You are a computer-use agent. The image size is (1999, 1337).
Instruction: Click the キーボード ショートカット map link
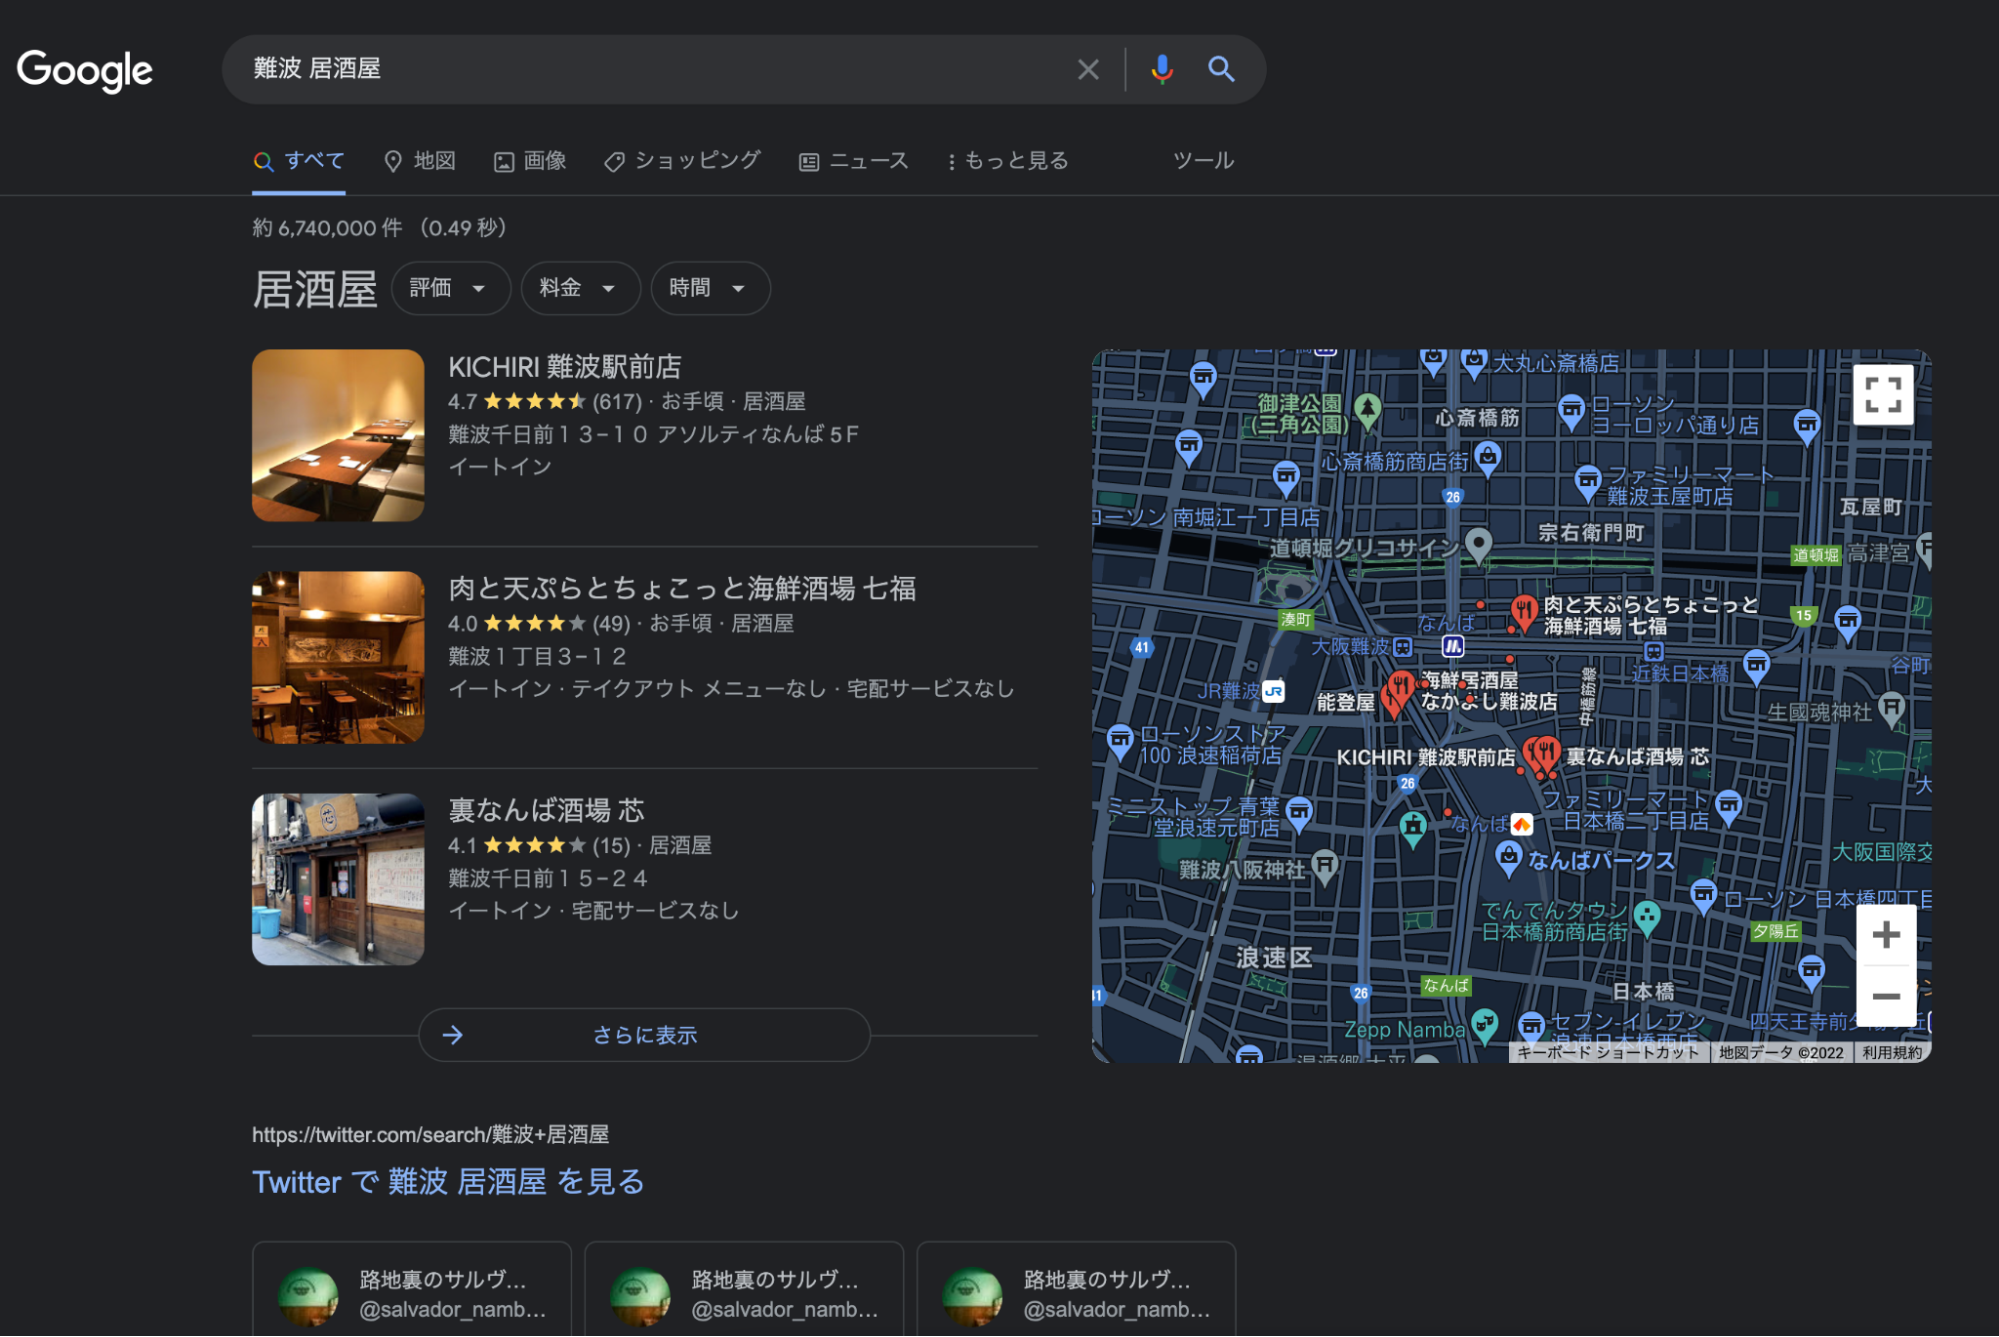tap(1608, 1052)
